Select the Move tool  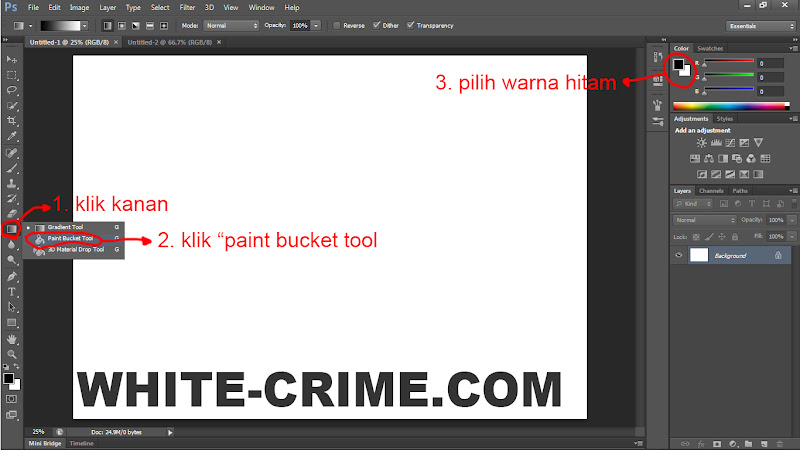tap(12, 60)
